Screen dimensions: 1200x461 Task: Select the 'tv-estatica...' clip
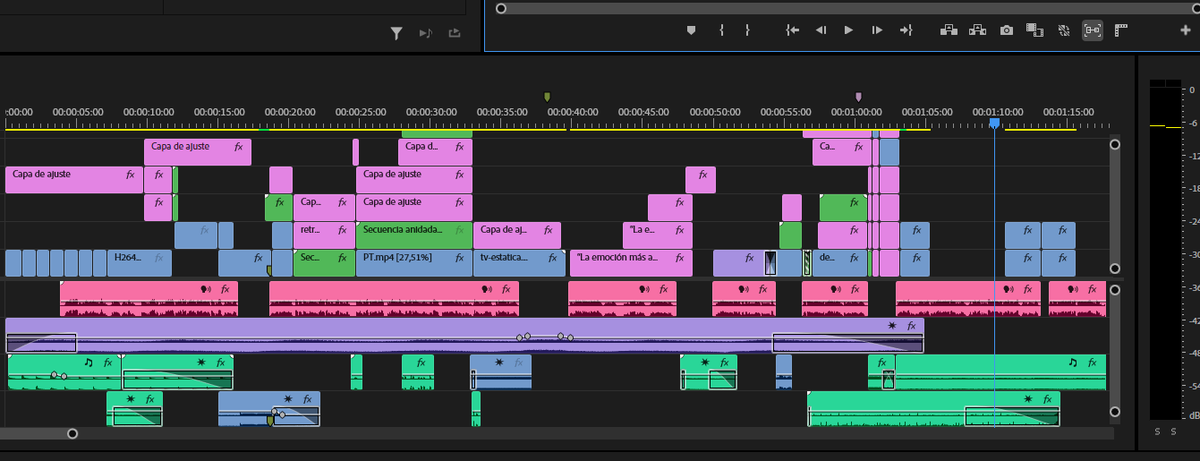521,263
